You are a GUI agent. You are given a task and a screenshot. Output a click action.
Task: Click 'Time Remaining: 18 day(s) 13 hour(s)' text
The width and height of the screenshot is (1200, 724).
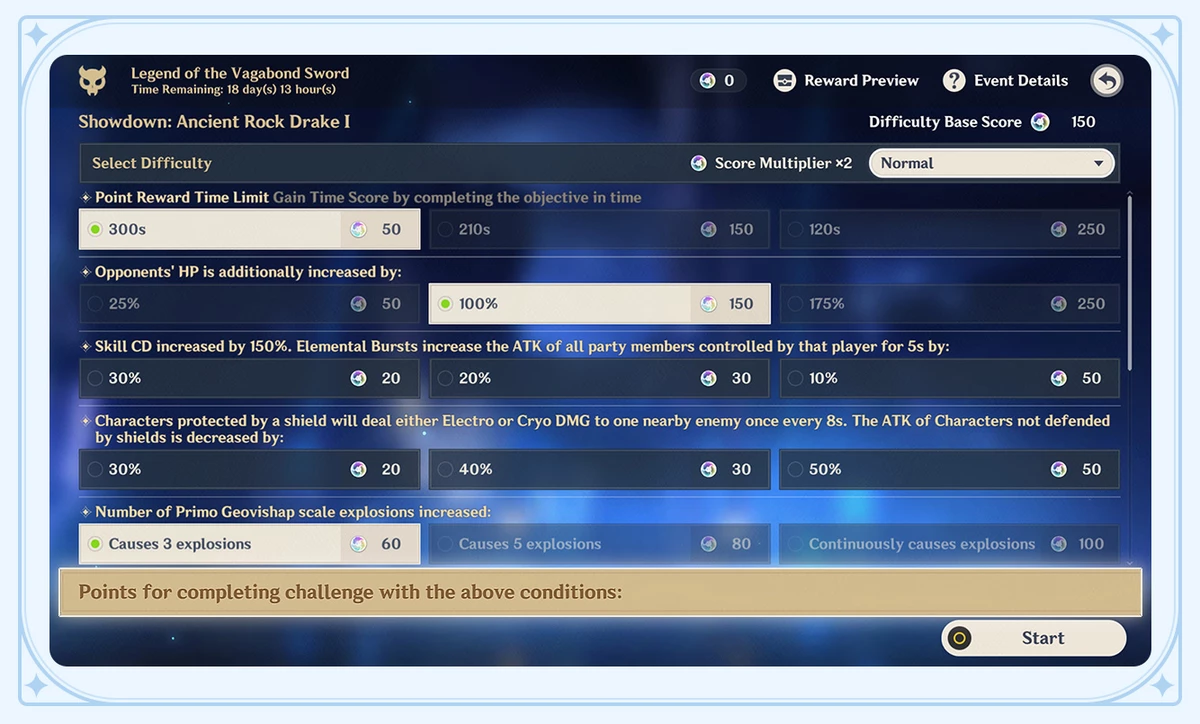[x=233, y=89]
